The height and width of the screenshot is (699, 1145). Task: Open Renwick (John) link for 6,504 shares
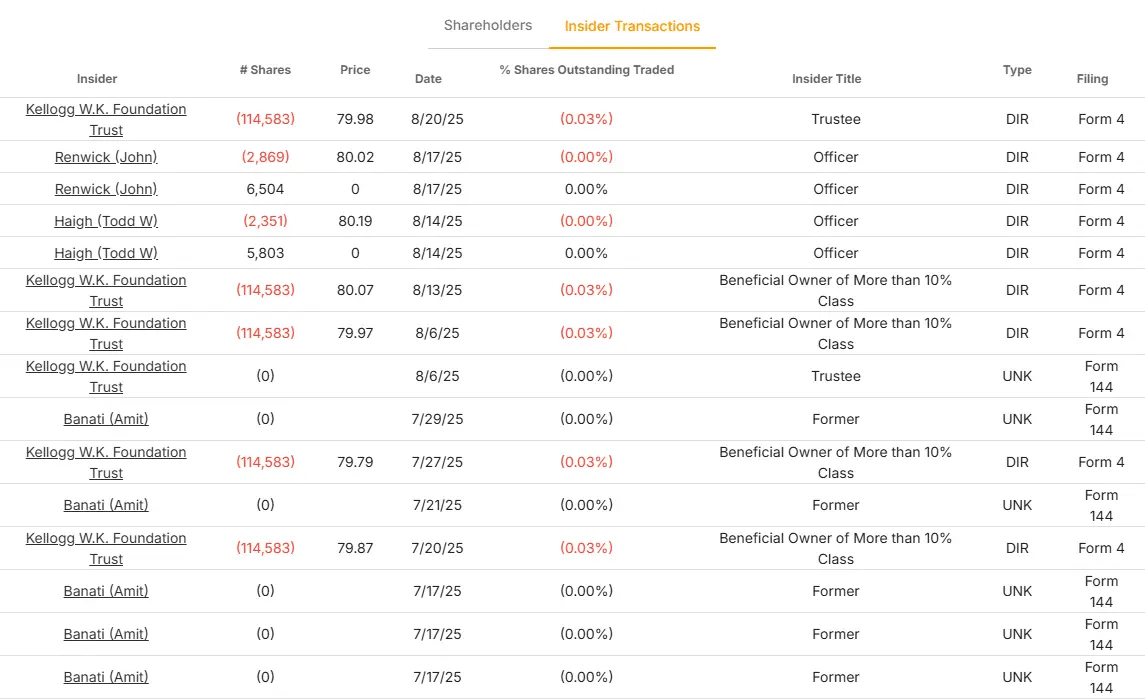pyautogui.click(x=106, y=189)
